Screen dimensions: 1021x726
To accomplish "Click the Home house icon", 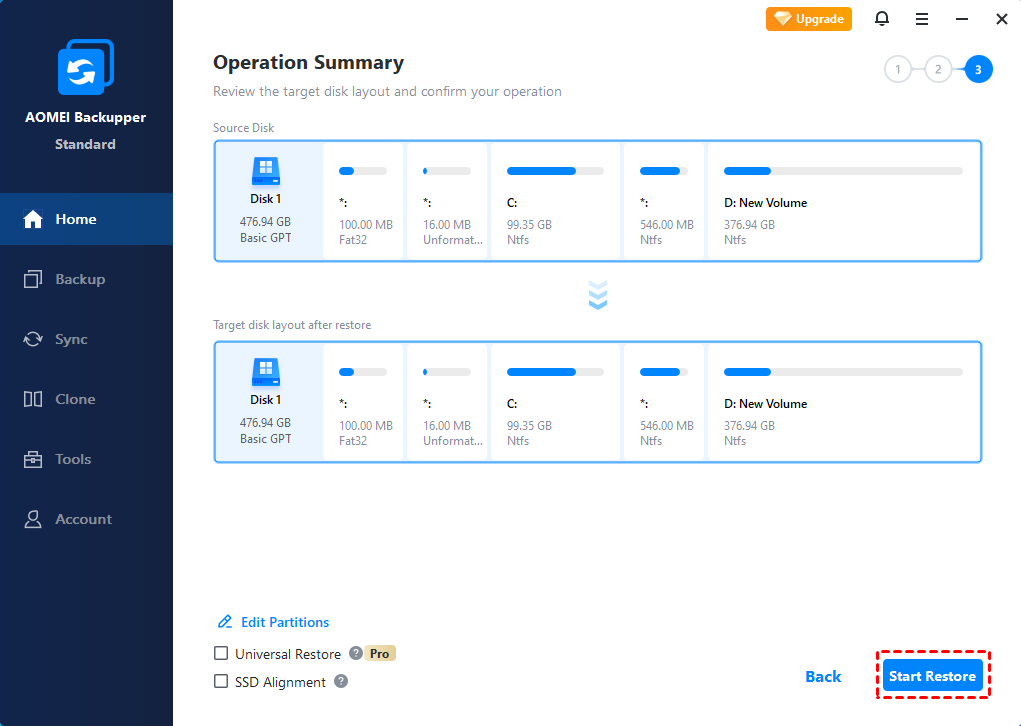I will [33, 219].
